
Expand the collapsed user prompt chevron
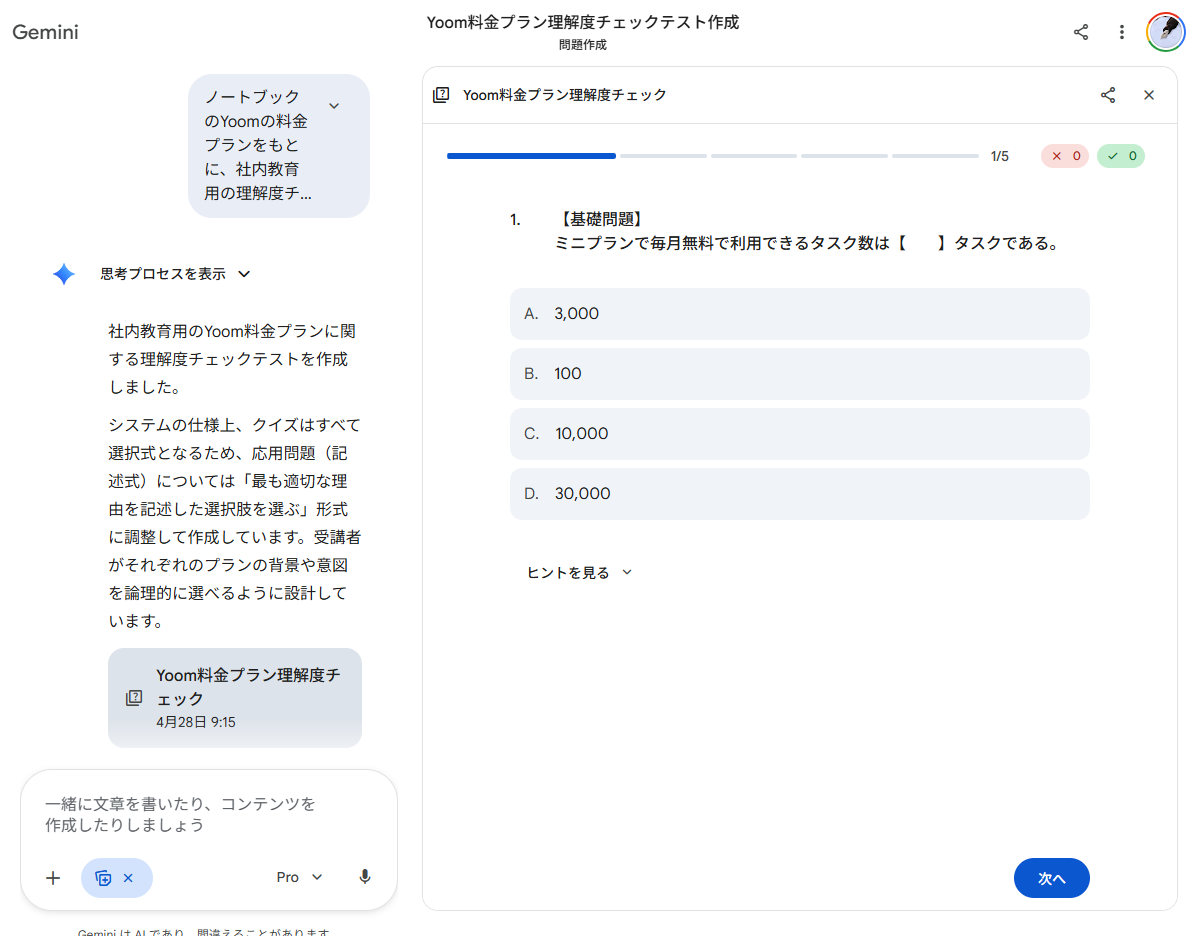(334, 106)
